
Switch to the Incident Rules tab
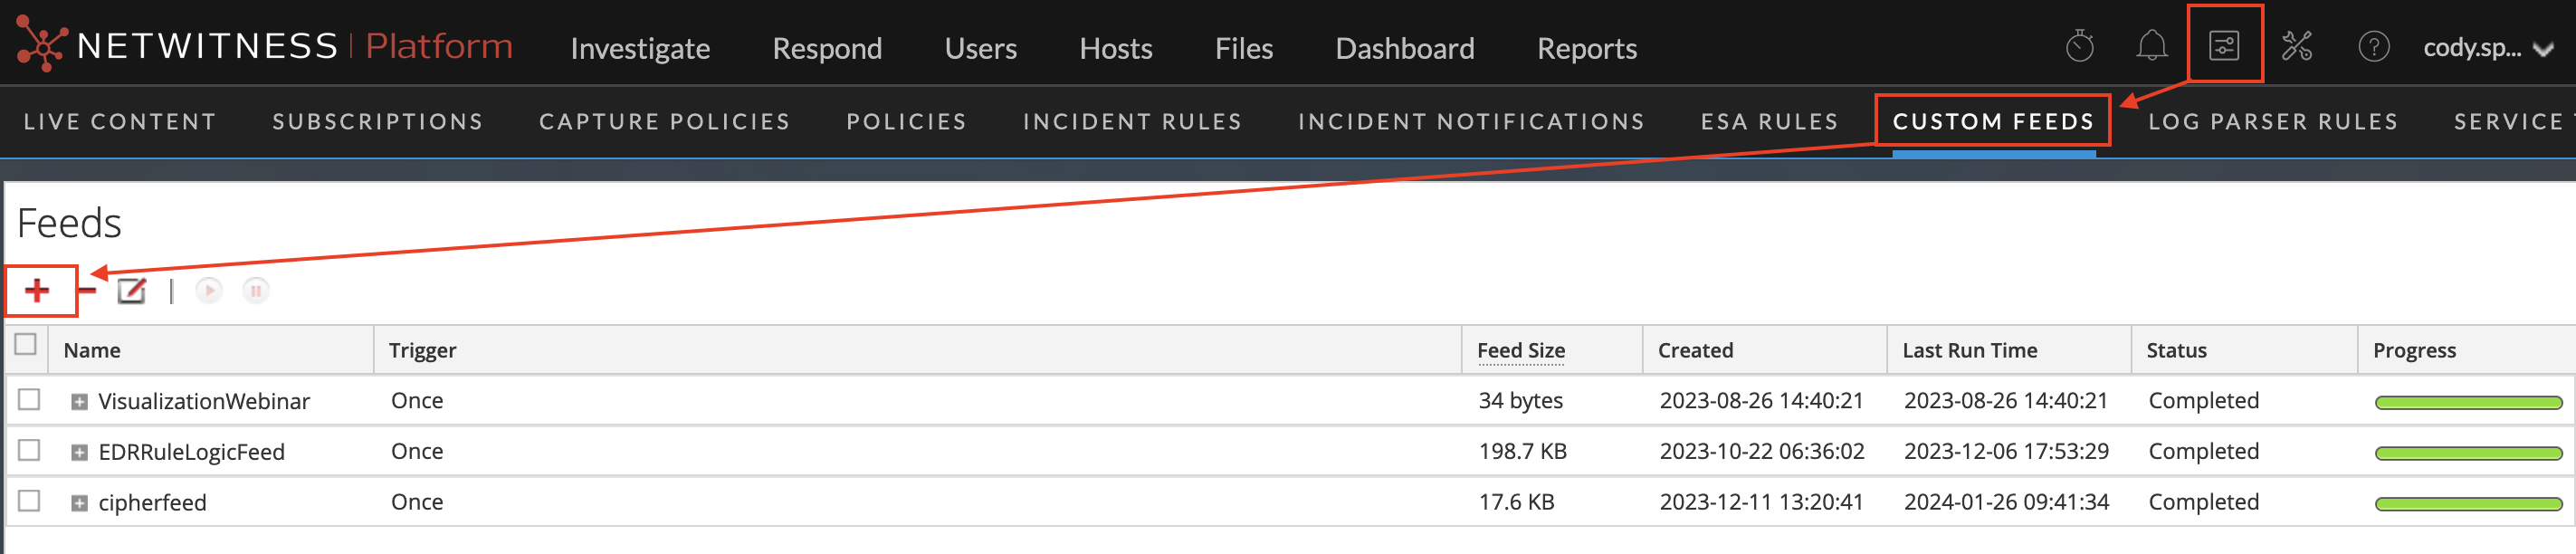pyautogui.click(x=1132, y=122)
